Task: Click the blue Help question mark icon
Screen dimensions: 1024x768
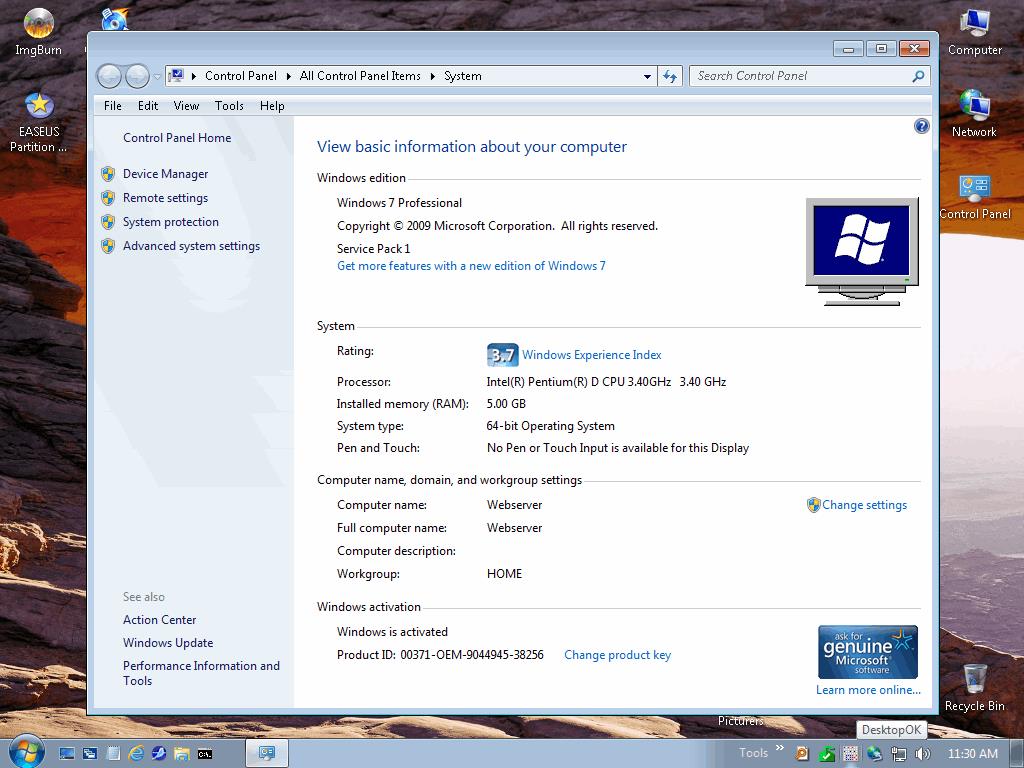Action: [x=921, y=126]
